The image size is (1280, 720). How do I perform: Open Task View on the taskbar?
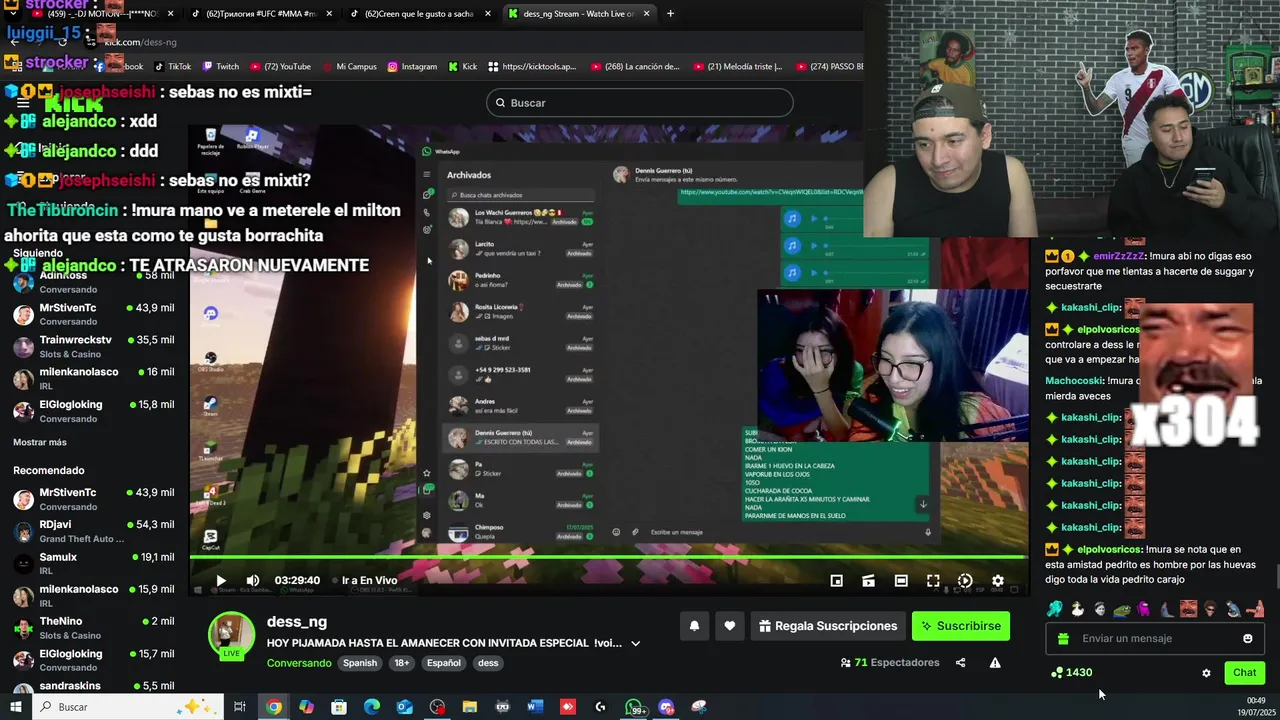(240, 707)
